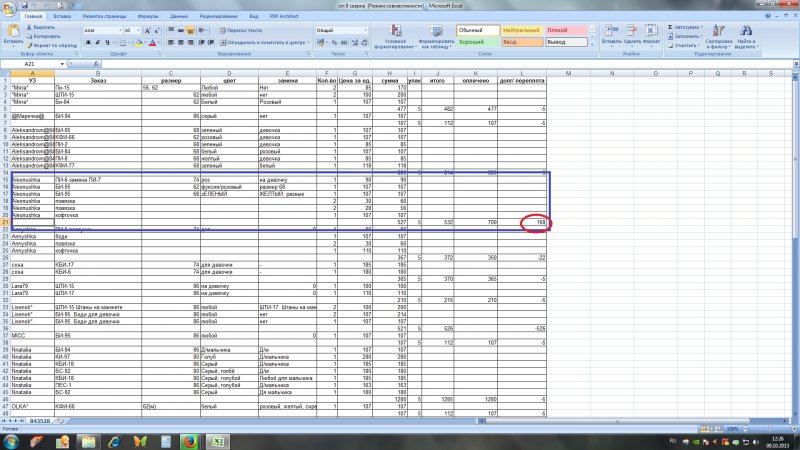The image size is (800, 450).
Task: Center text horizontally
Action: [x=181, y=43]
